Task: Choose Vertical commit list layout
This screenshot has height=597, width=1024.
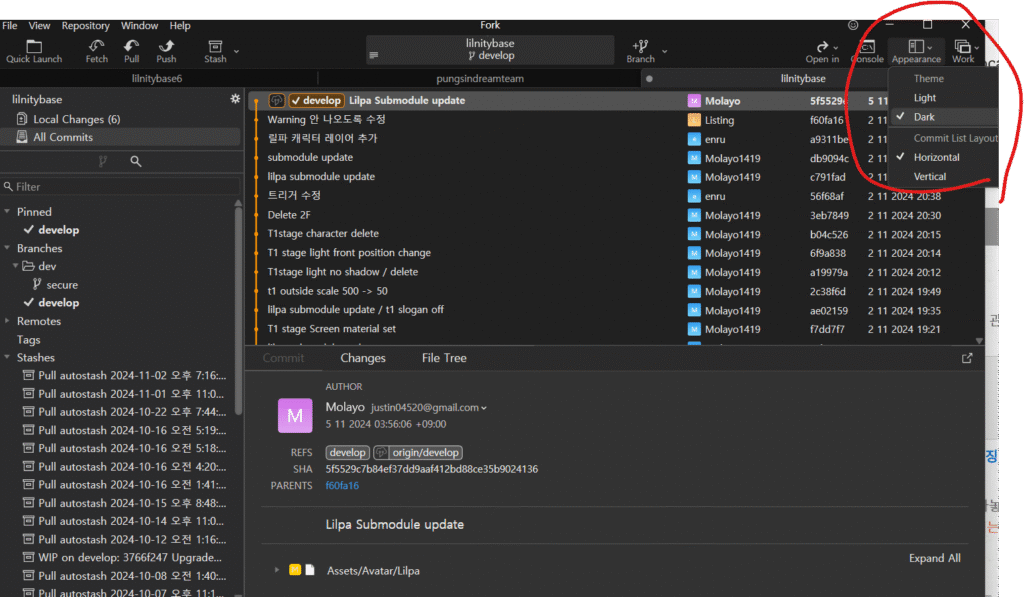Action: coord(929,176)
